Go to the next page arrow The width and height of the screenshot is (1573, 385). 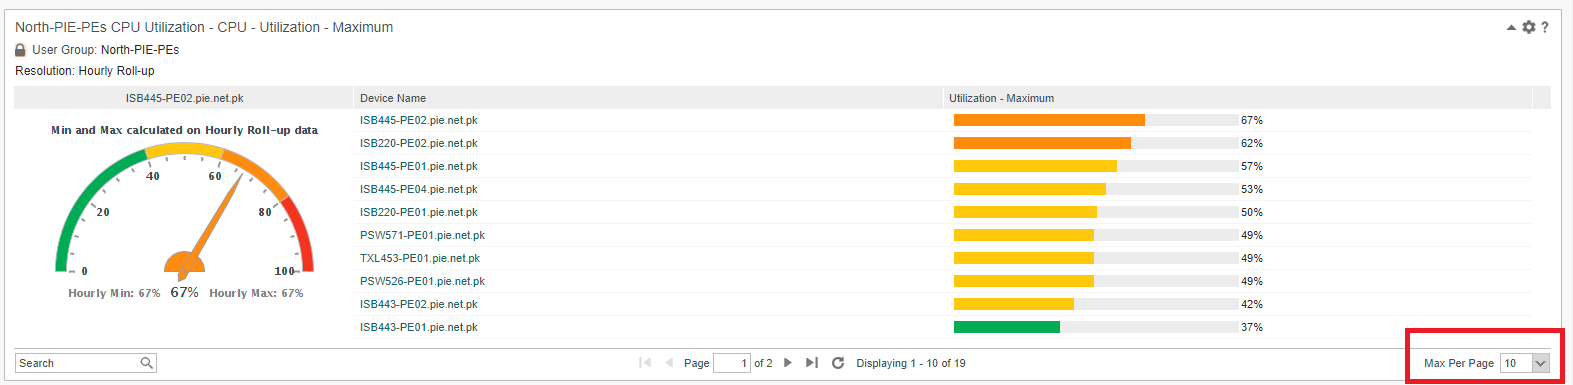click(x=788, y=363)
